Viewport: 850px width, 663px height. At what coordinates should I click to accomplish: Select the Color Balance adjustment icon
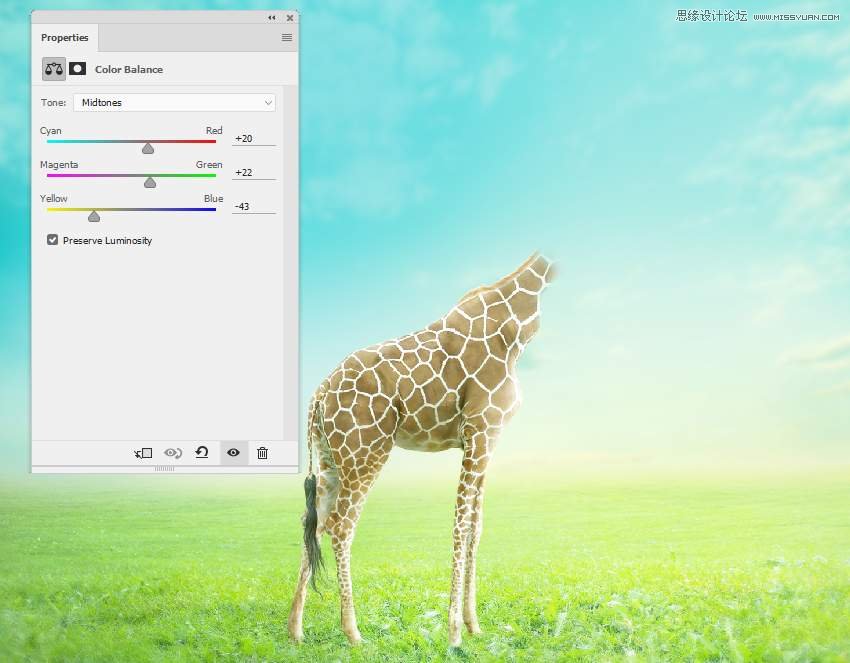[53, 69]
